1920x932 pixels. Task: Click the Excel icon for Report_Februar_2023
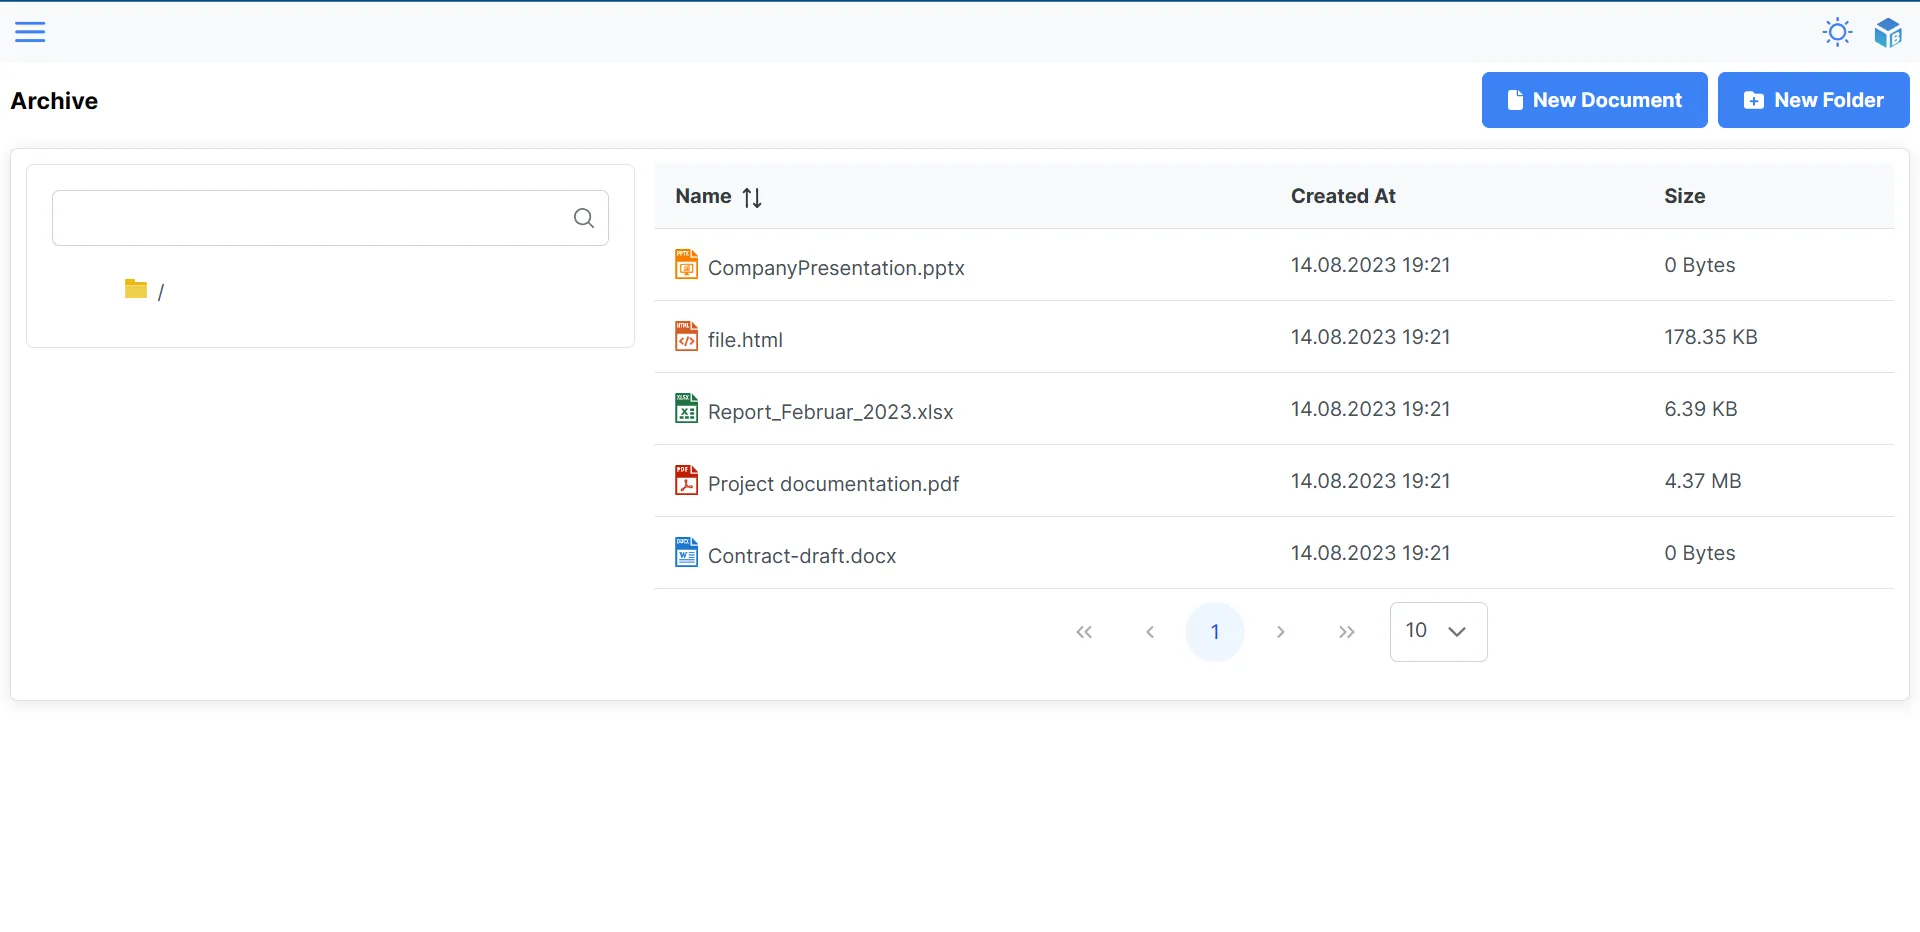pyautogui.click(x=686, y=409)
